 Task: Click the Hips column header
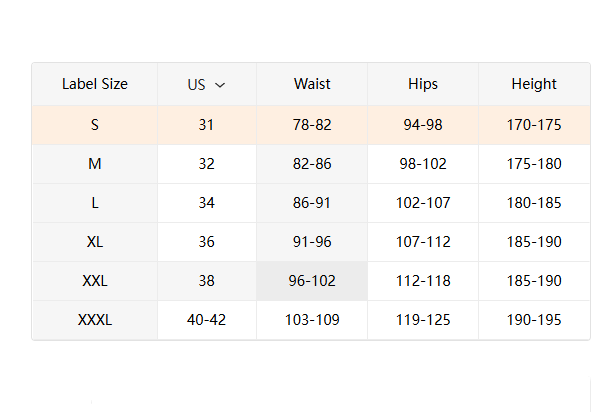point(423,84)
